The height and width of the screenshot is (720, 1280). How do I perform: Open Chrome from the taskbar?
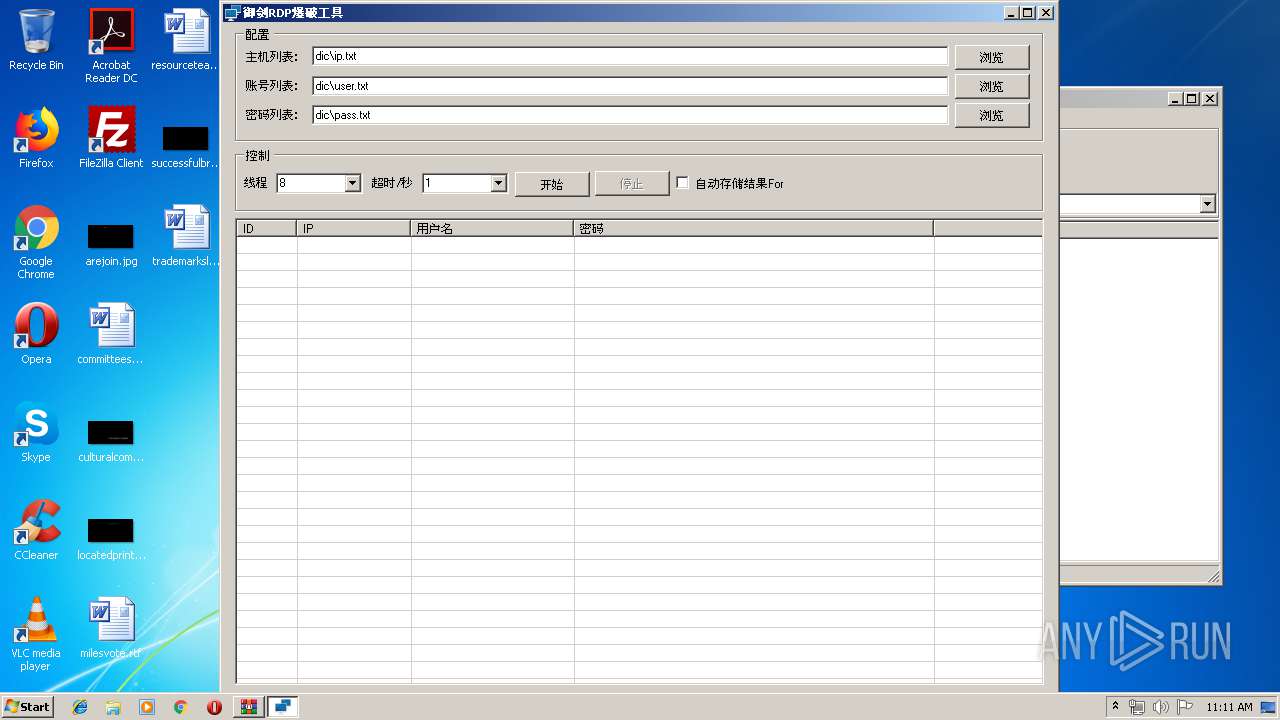tap(180, 707)
